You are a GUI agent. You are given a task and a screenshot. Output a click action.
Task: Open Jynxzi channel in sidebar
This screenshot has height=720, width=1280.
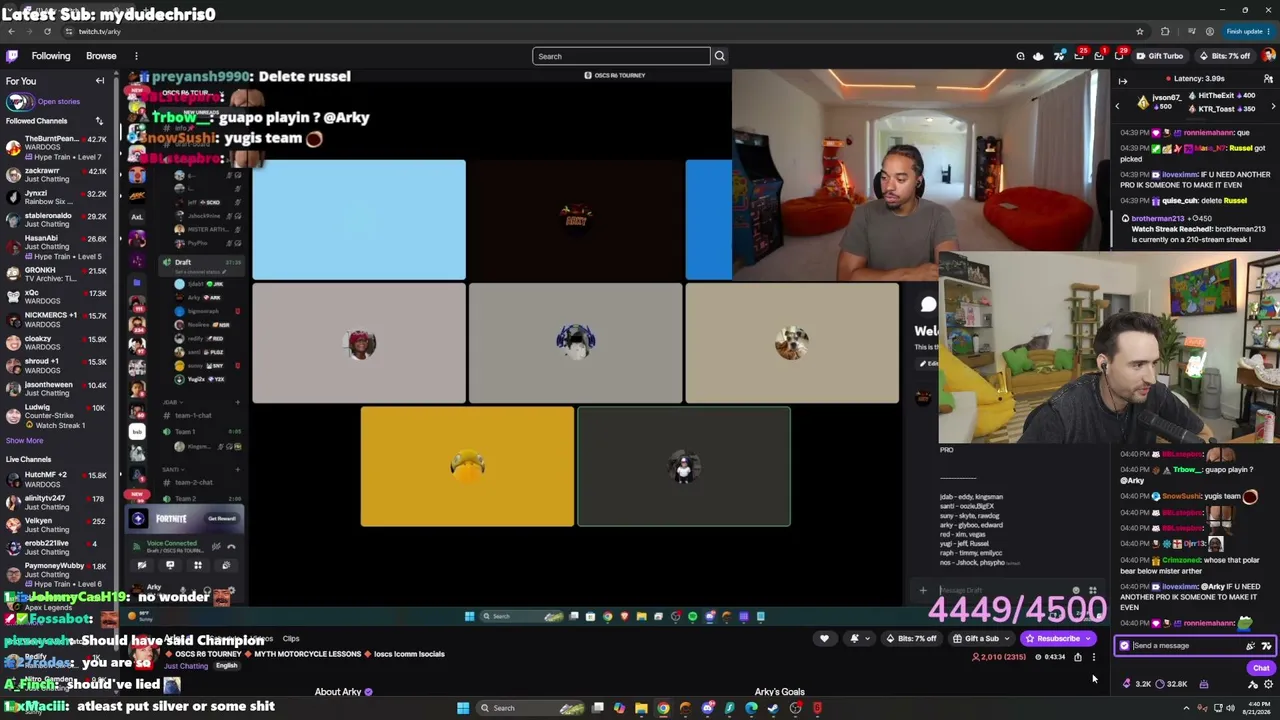(56, 197)
